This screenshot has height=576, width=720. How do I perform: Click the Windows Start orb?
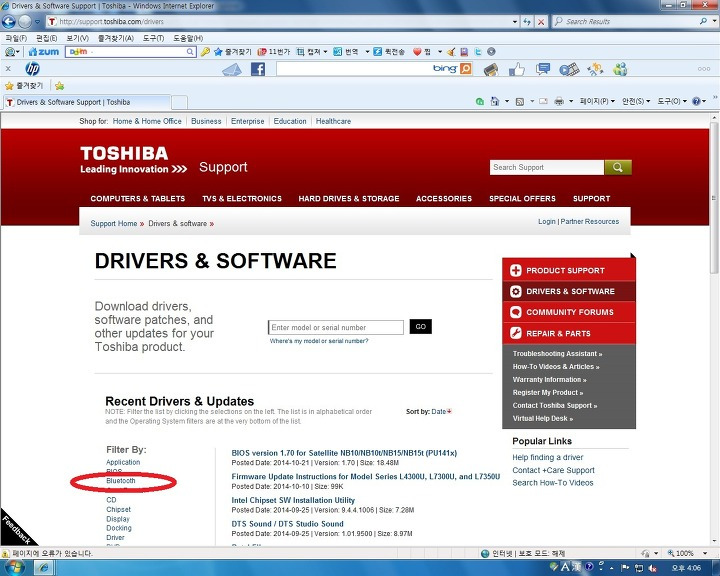point(14,568)
